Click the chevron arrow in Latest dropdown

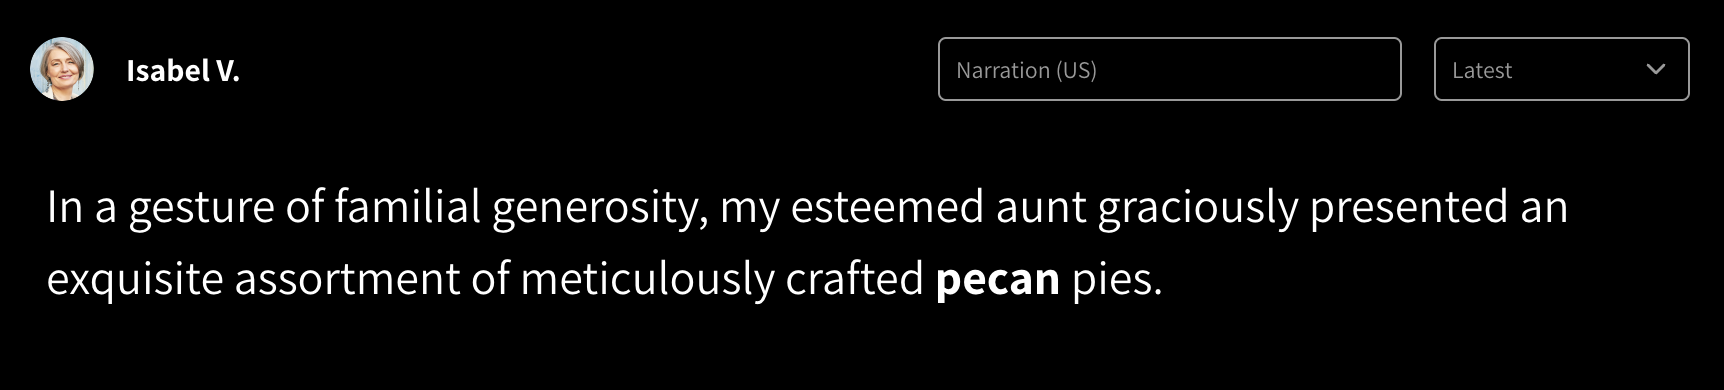pos(1655,69)
